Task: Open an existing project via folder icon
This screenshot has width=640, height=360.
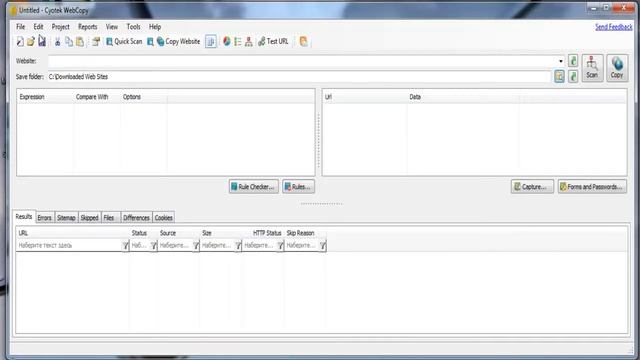Action: coord(31,41)
